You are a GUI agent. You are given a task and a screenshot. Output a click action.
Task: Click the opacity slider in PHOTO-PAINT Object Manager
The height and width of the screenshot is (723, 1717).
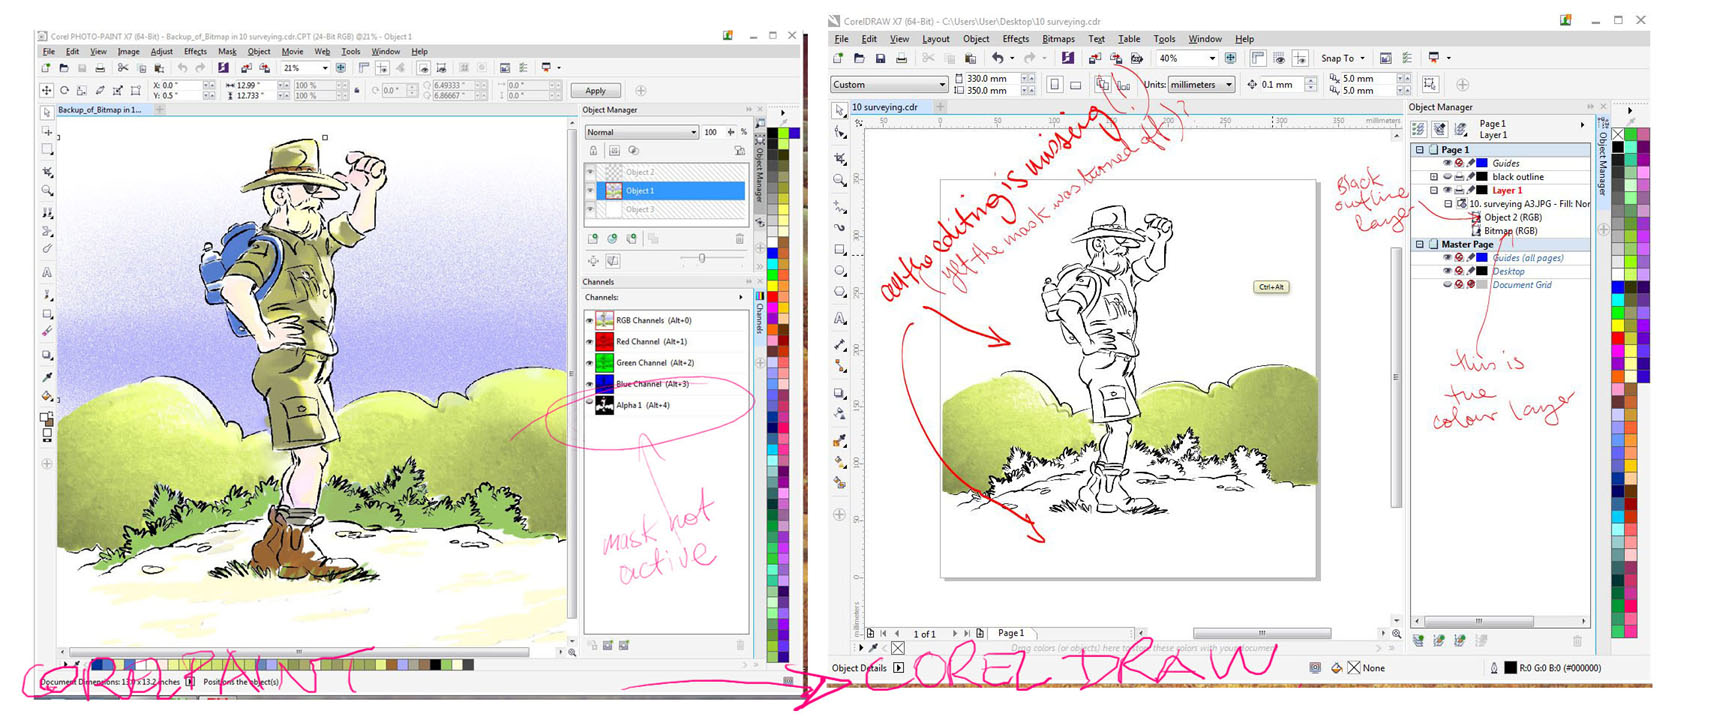pyautogui.click(x=702, y=258)
